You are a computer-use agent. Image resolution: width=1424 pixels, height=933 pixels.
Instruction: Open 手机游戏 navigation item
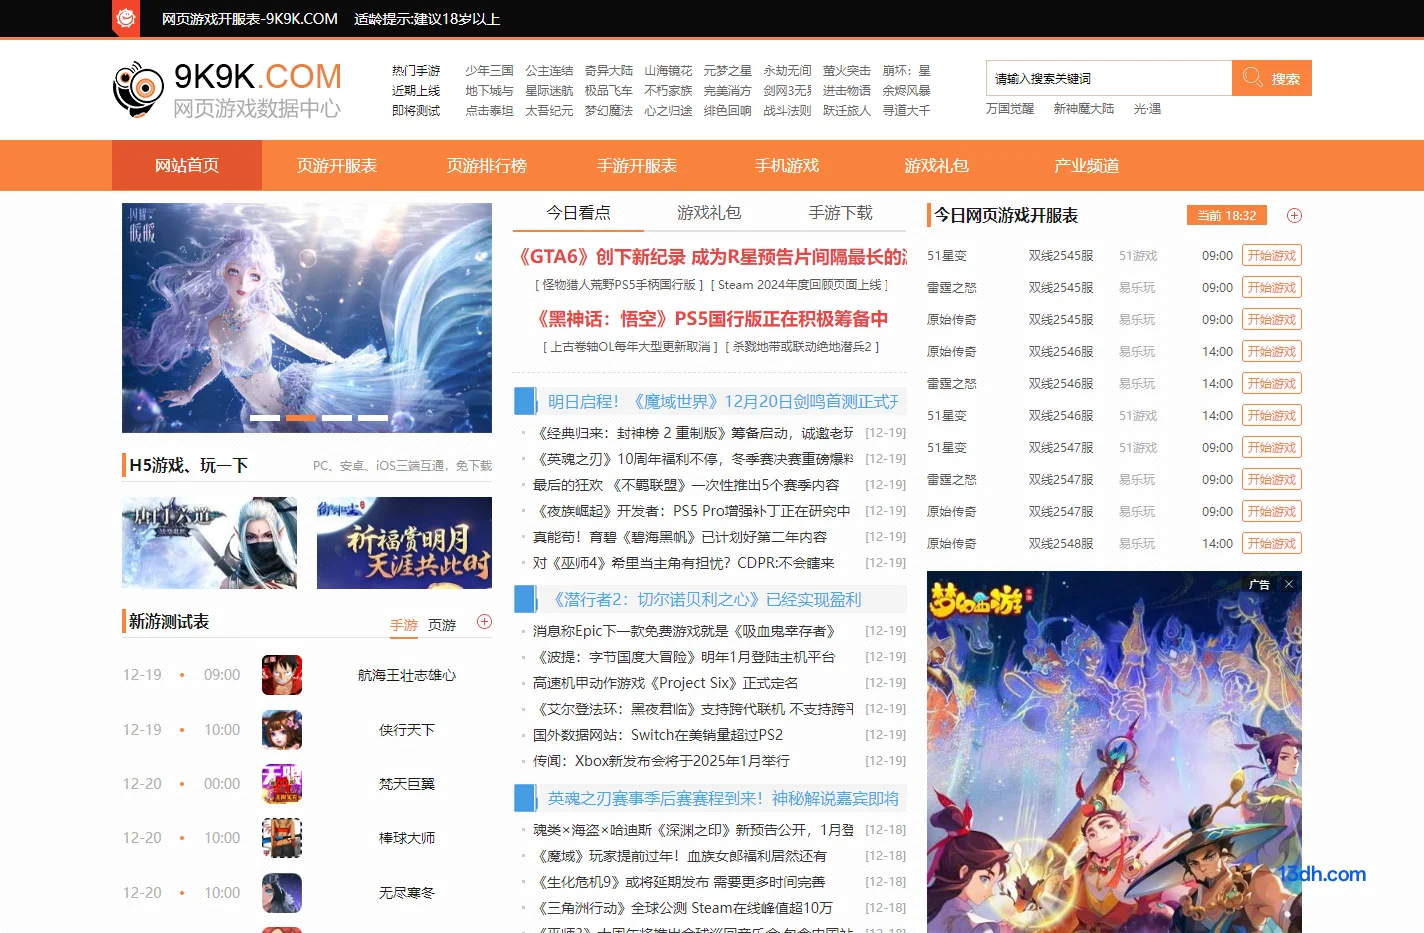click(x=787, y=165)
